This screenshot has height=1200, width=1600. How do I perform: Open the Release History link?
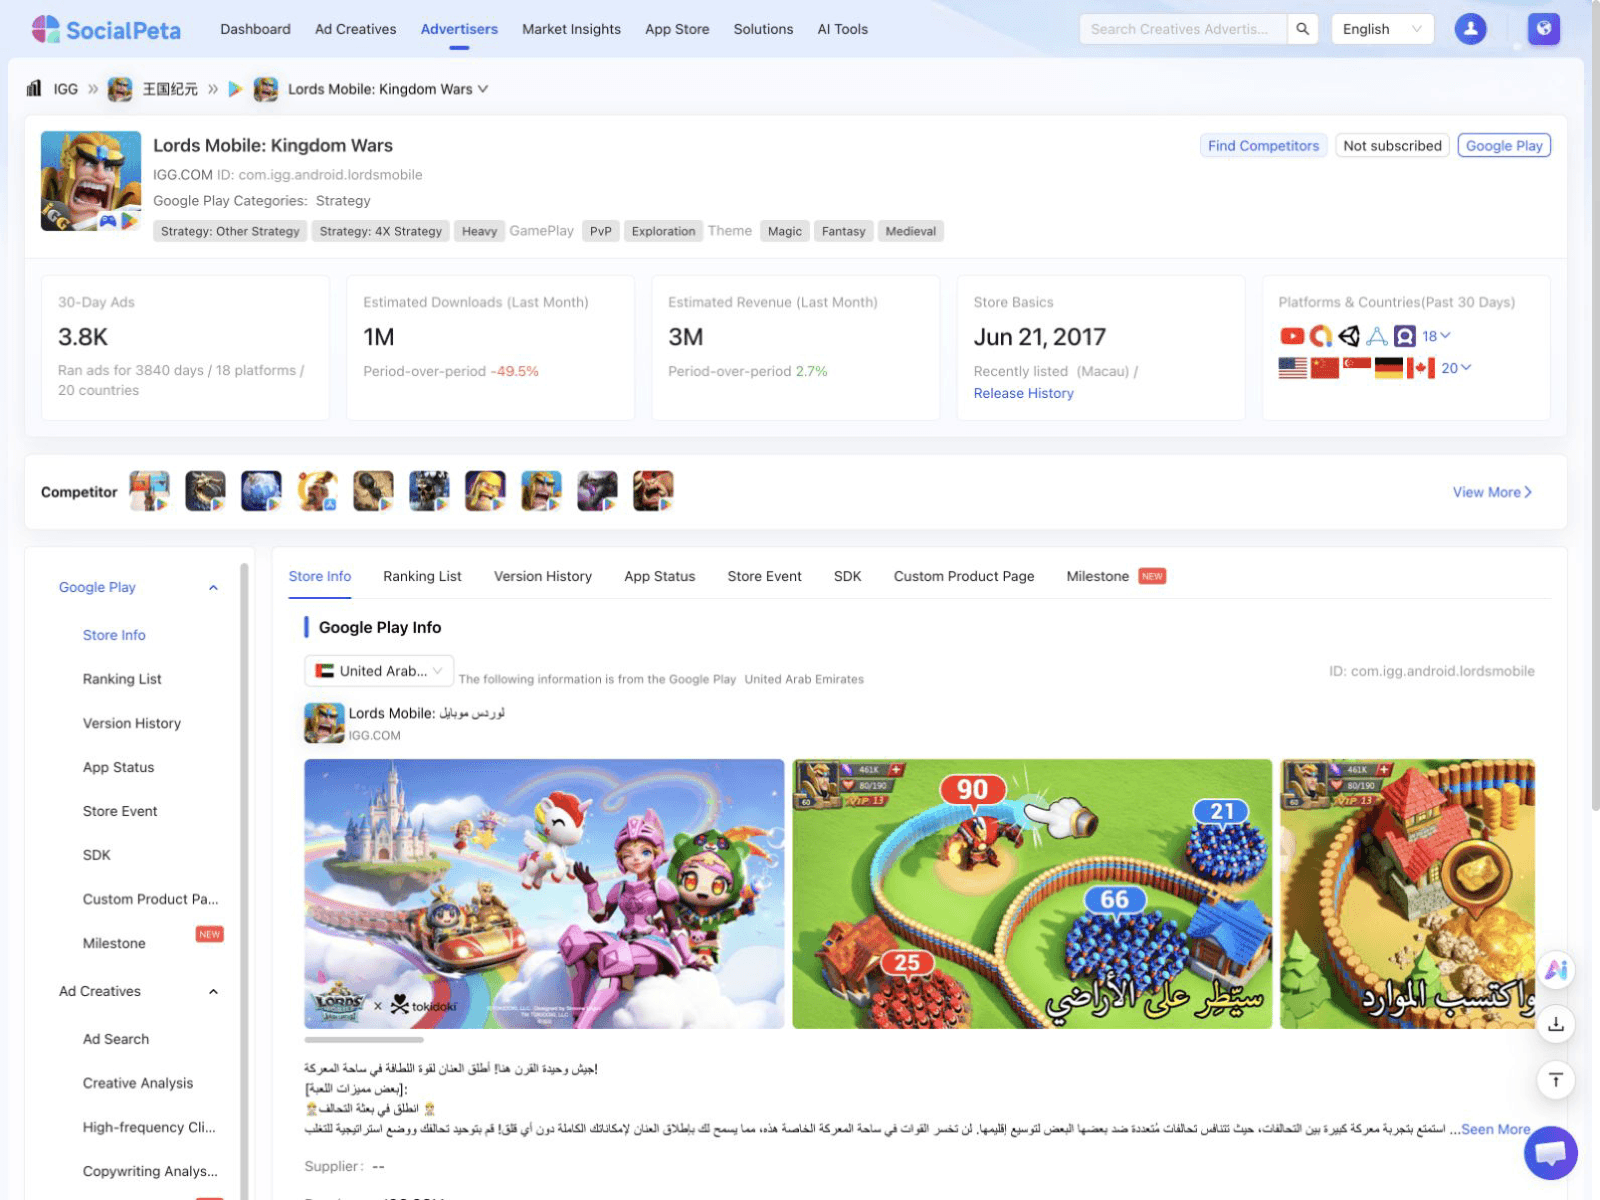click(1023, 393)
